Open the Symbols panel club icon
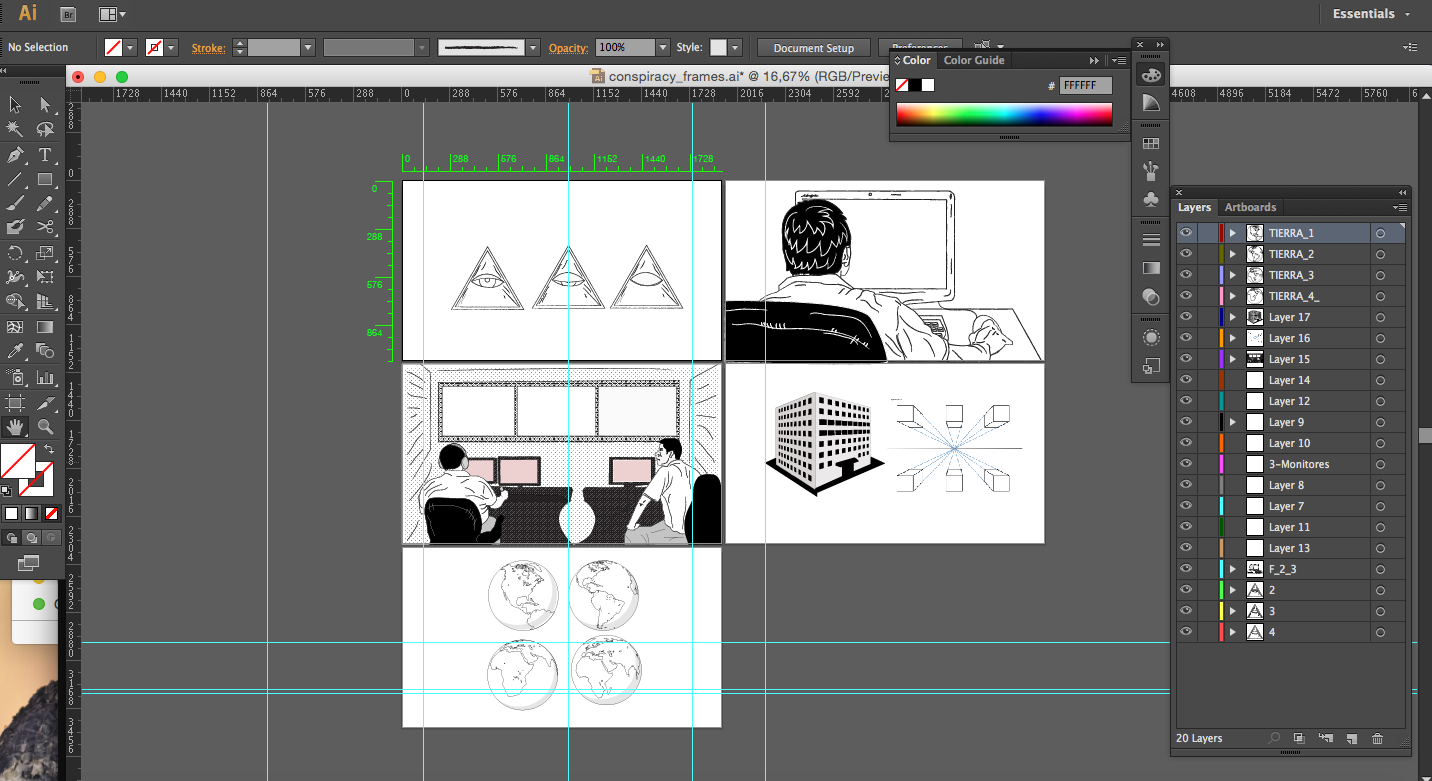The width and height of the screenshot is (1432, 781). point(1151,199)
